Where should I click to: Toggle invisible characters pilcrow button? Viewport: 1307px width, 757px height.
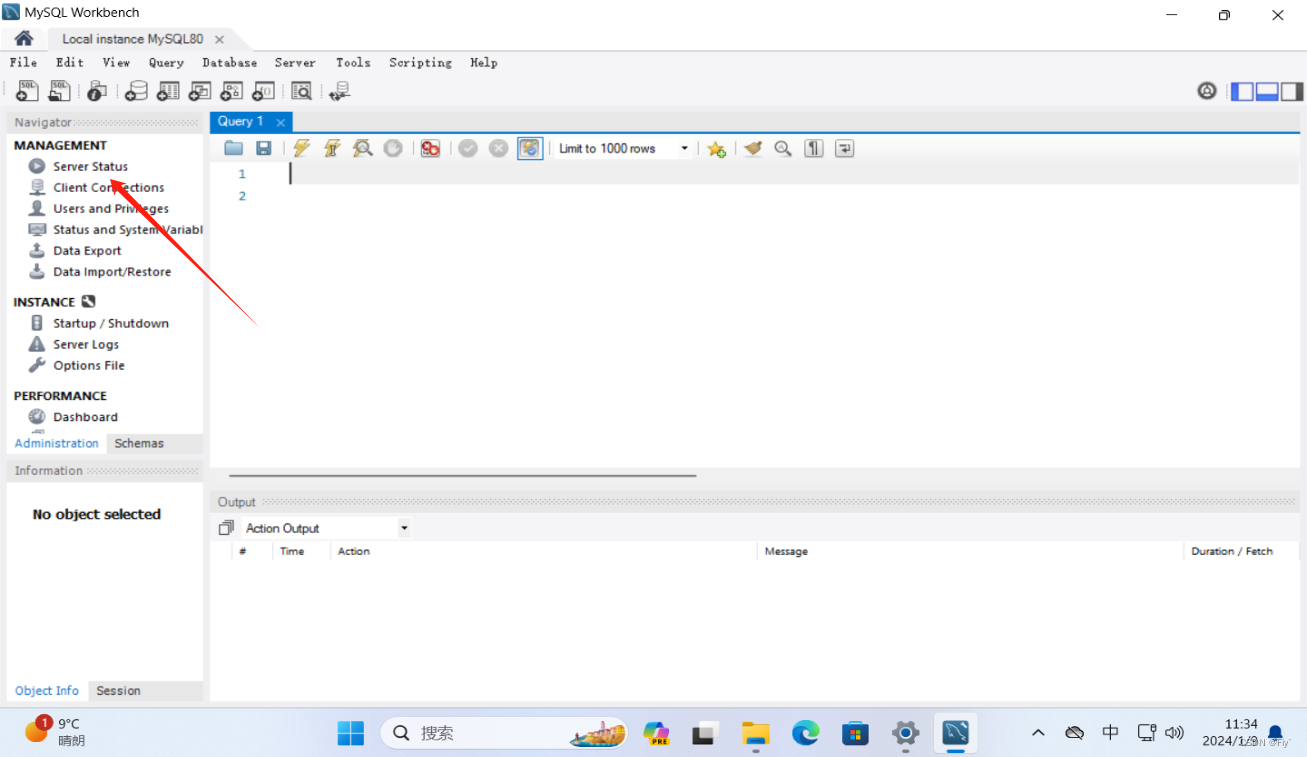(814, 148)
